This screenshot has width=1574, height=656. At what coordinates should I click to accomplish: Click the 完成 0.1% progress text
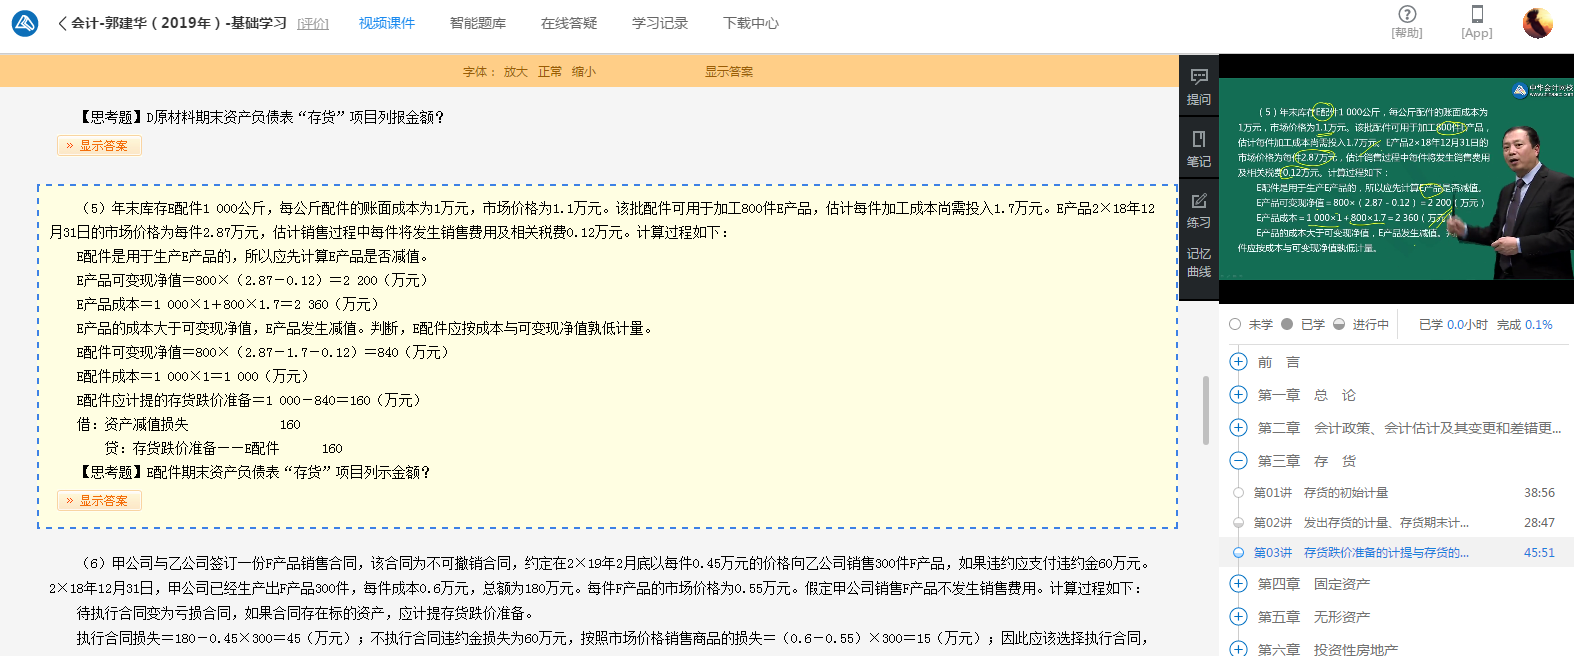tap(1525, 325)
